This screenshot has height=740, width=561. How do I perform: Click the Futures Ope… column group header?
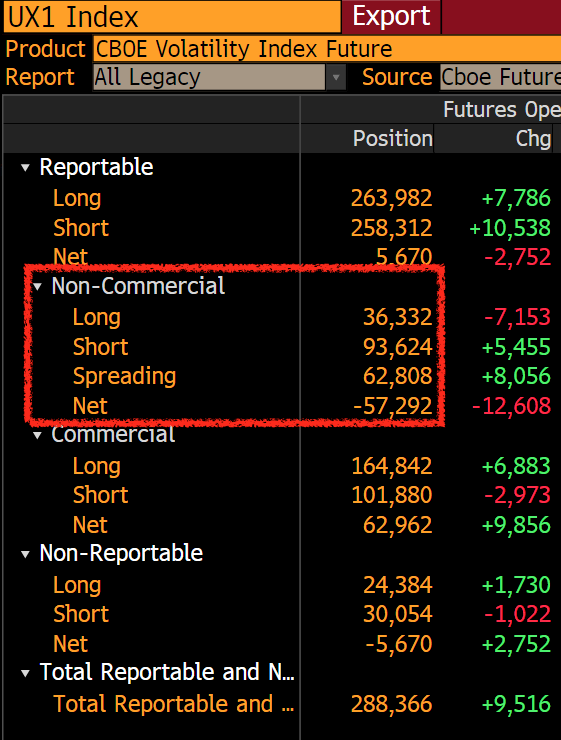coord(502,110)
